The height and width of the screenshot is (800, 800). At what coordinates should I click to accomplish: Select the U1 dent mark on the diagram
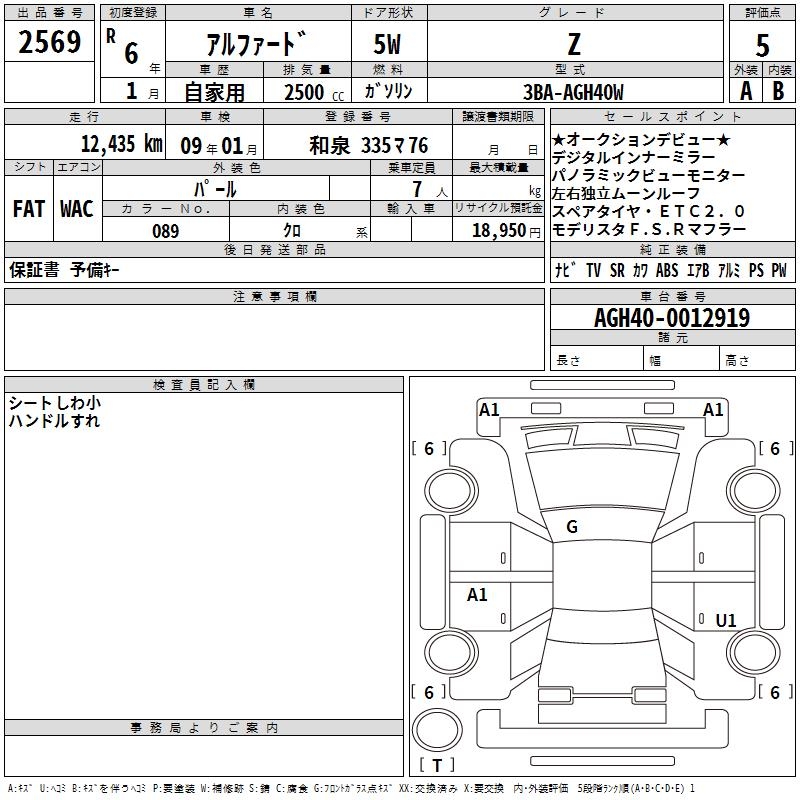[x=726, y=620]
